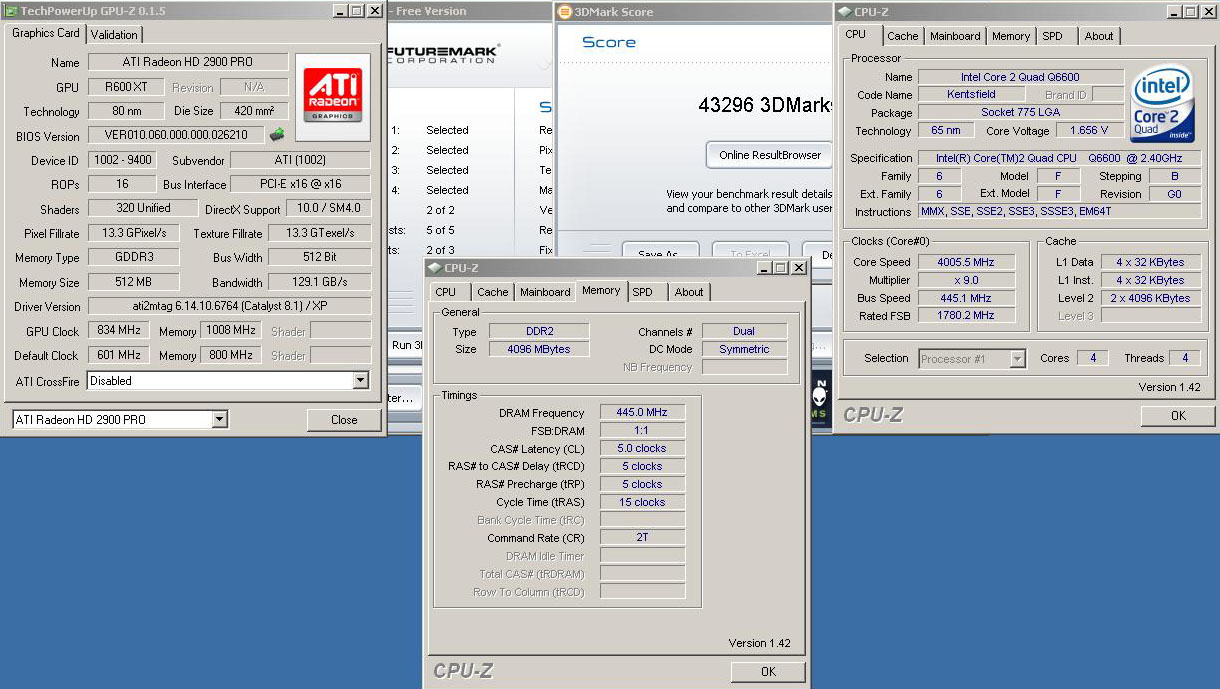Click the Online ResultBrowser button

pos(770,155)
